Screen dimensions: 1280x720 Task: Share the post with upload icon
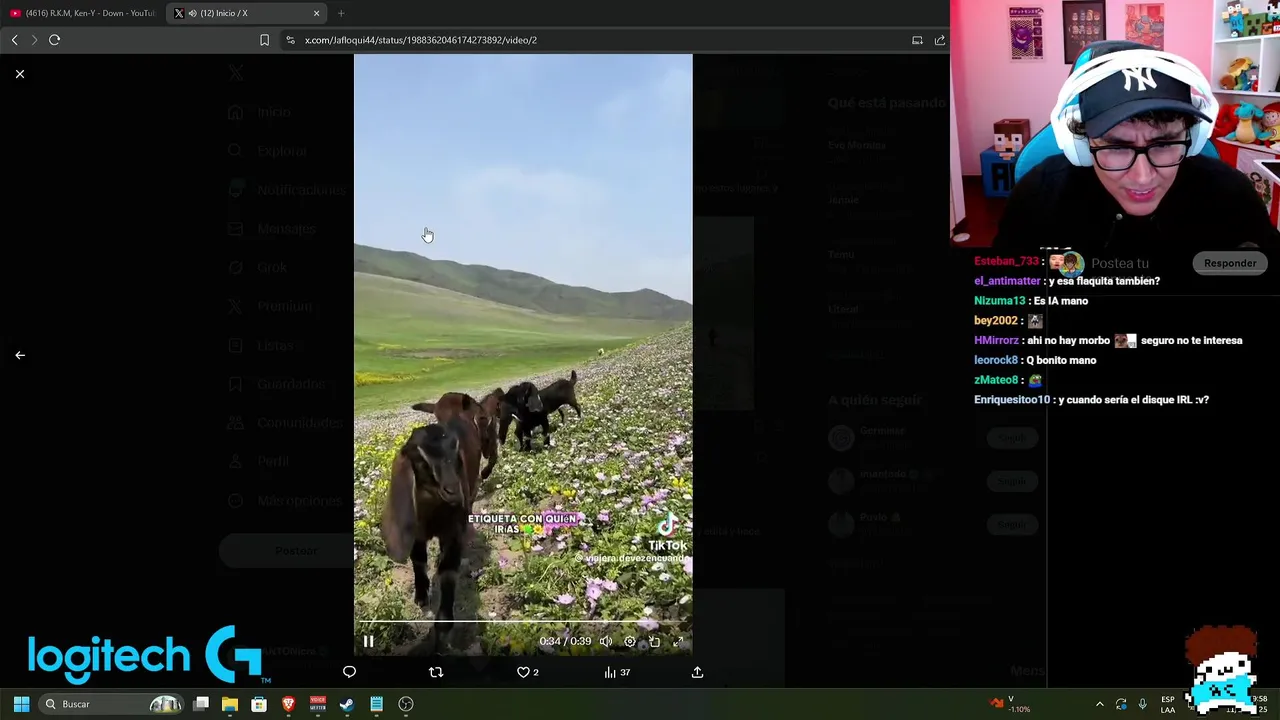click(697, 672)
